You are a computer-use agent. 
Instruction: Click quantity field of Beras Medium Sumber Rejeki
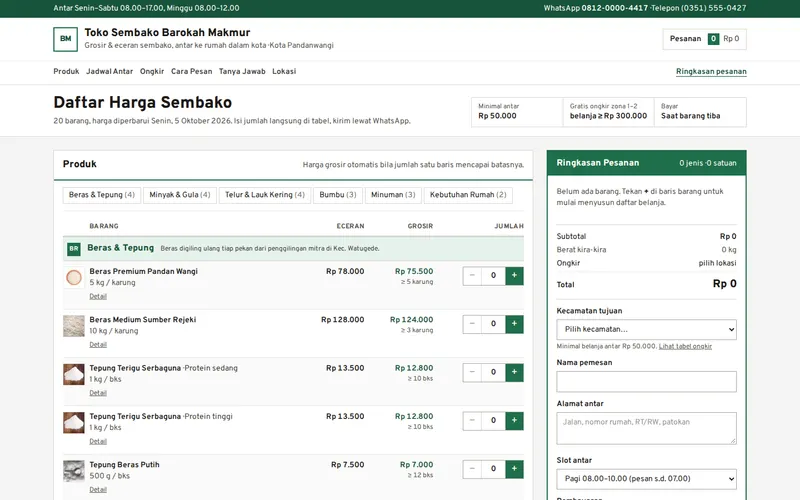pyautogui.click(x=493, y=324)
